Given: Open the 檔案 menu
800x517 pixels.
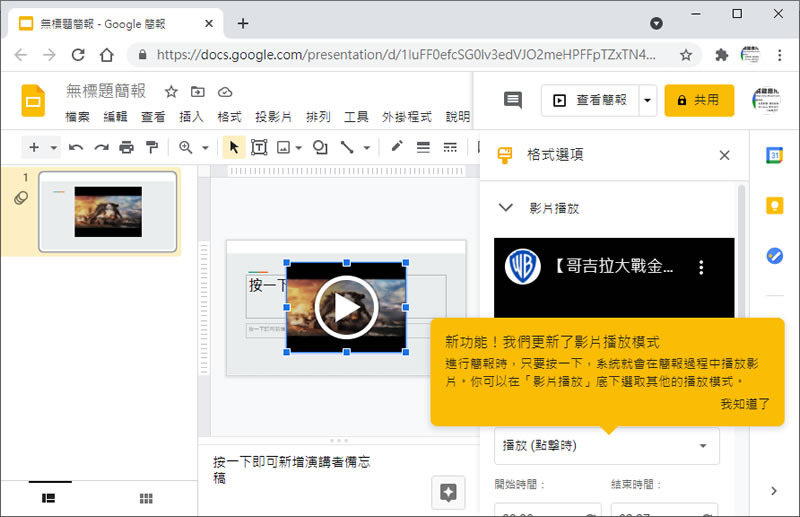Looking at the screenshot, I should tap(78, 117).
